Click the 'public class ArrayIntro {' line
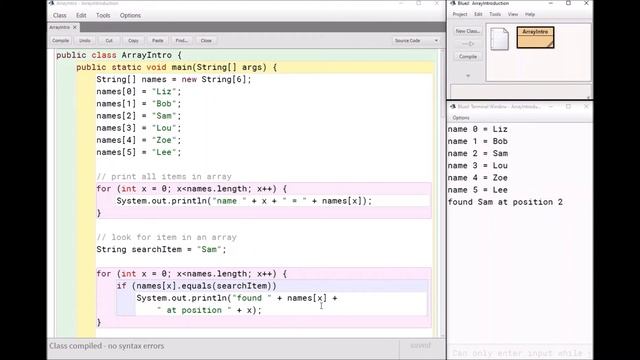 (x=119, y=55)
